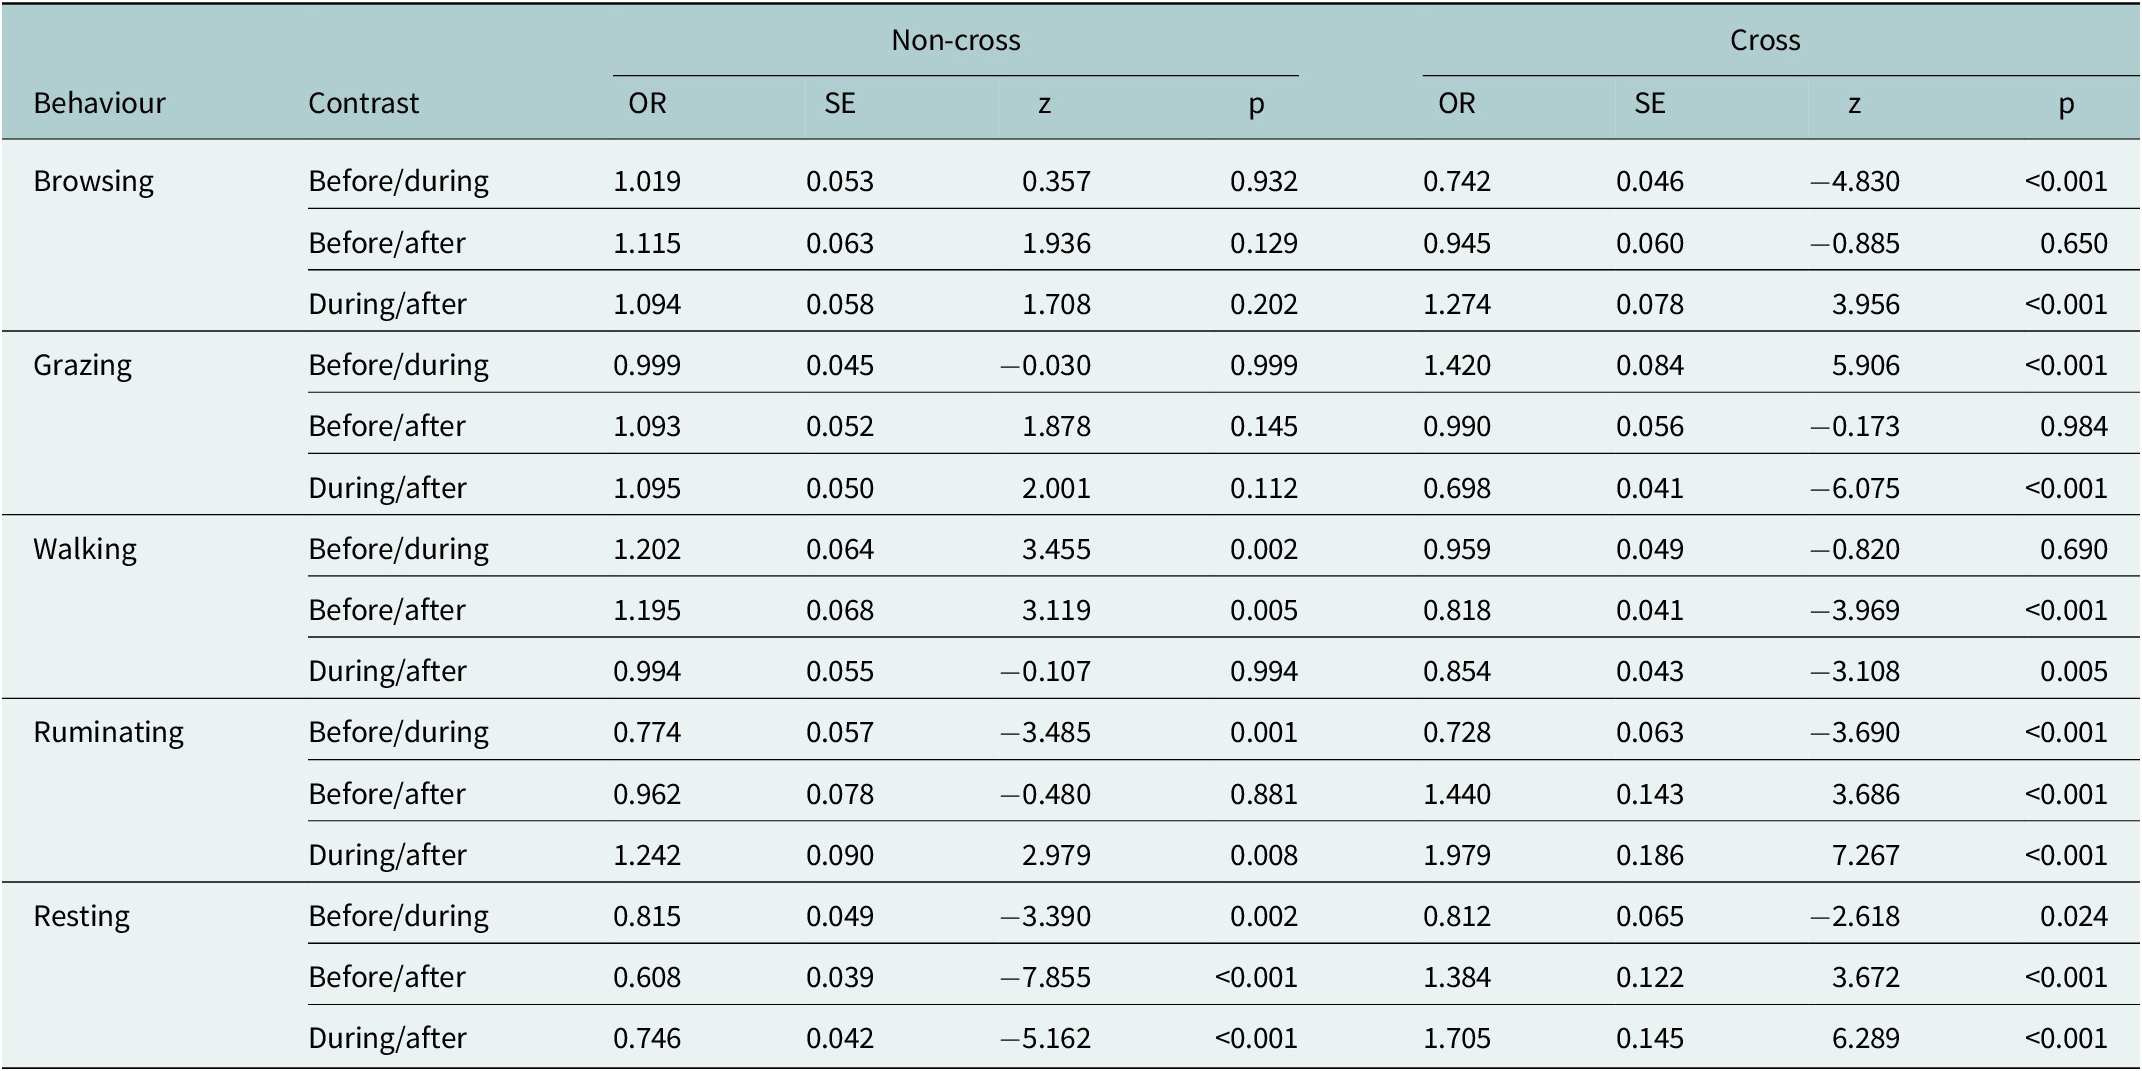Viewport: 2142px width, 1071px height.
Task: Click the Cross SE column header
Action: [x=1649, y=103]
